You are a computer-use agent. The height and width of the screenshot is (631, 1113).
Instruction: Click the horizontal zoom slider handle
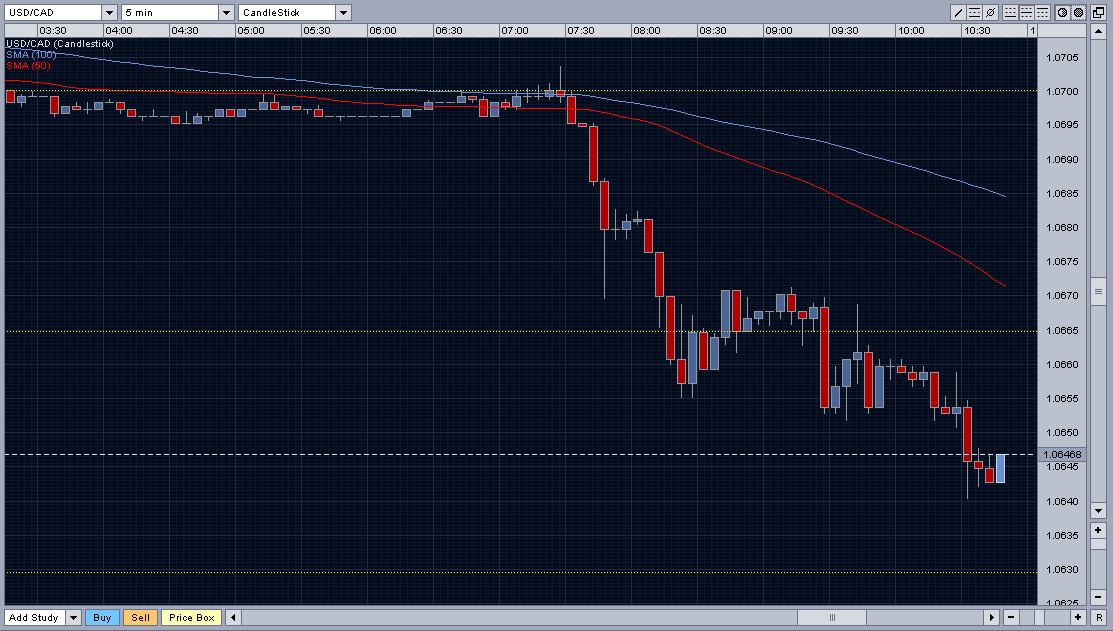click(x=1039, y=618)
